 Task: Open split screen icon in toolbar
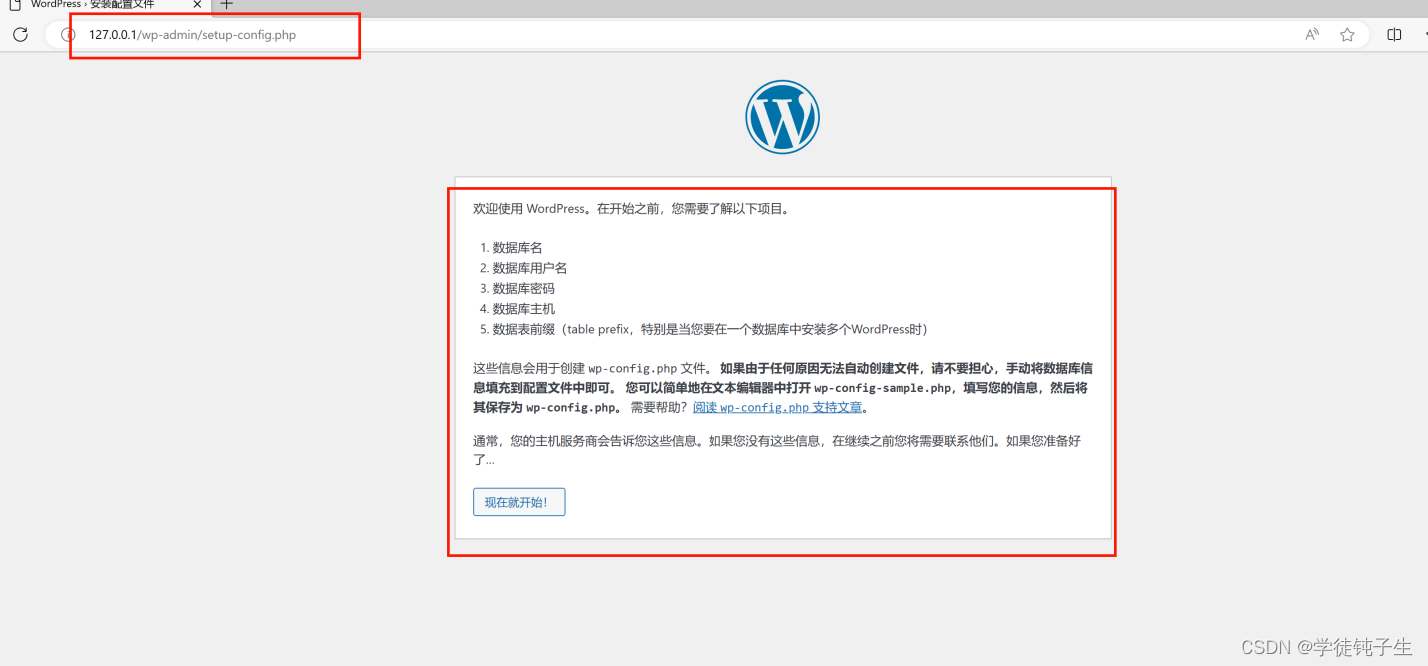(x=1394, y=35)
